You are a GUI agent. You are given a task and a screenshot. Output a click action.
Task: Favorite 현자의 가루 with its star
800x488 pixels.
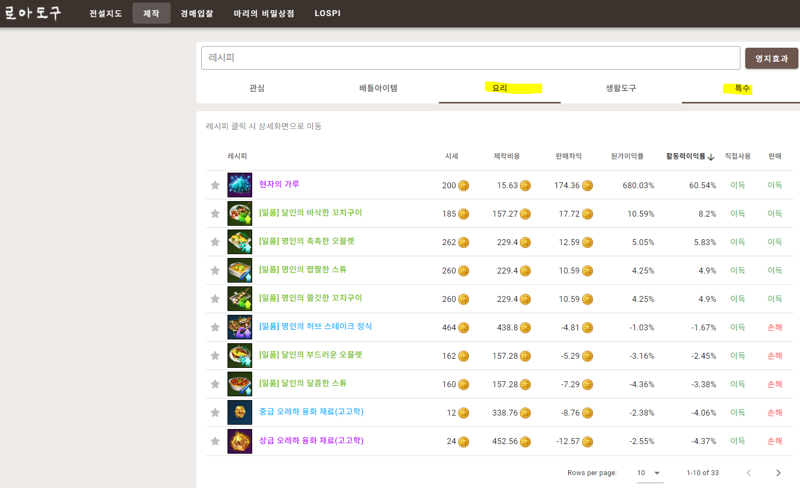click(215, 185)
